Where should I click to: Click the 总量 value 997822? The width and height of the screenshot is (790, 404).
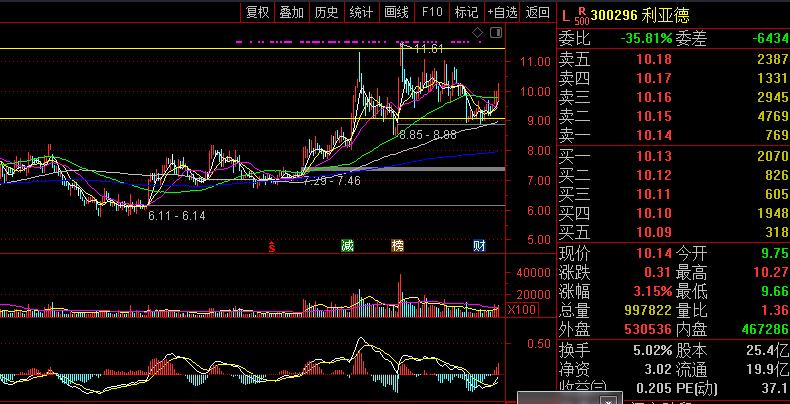point(648,310)
